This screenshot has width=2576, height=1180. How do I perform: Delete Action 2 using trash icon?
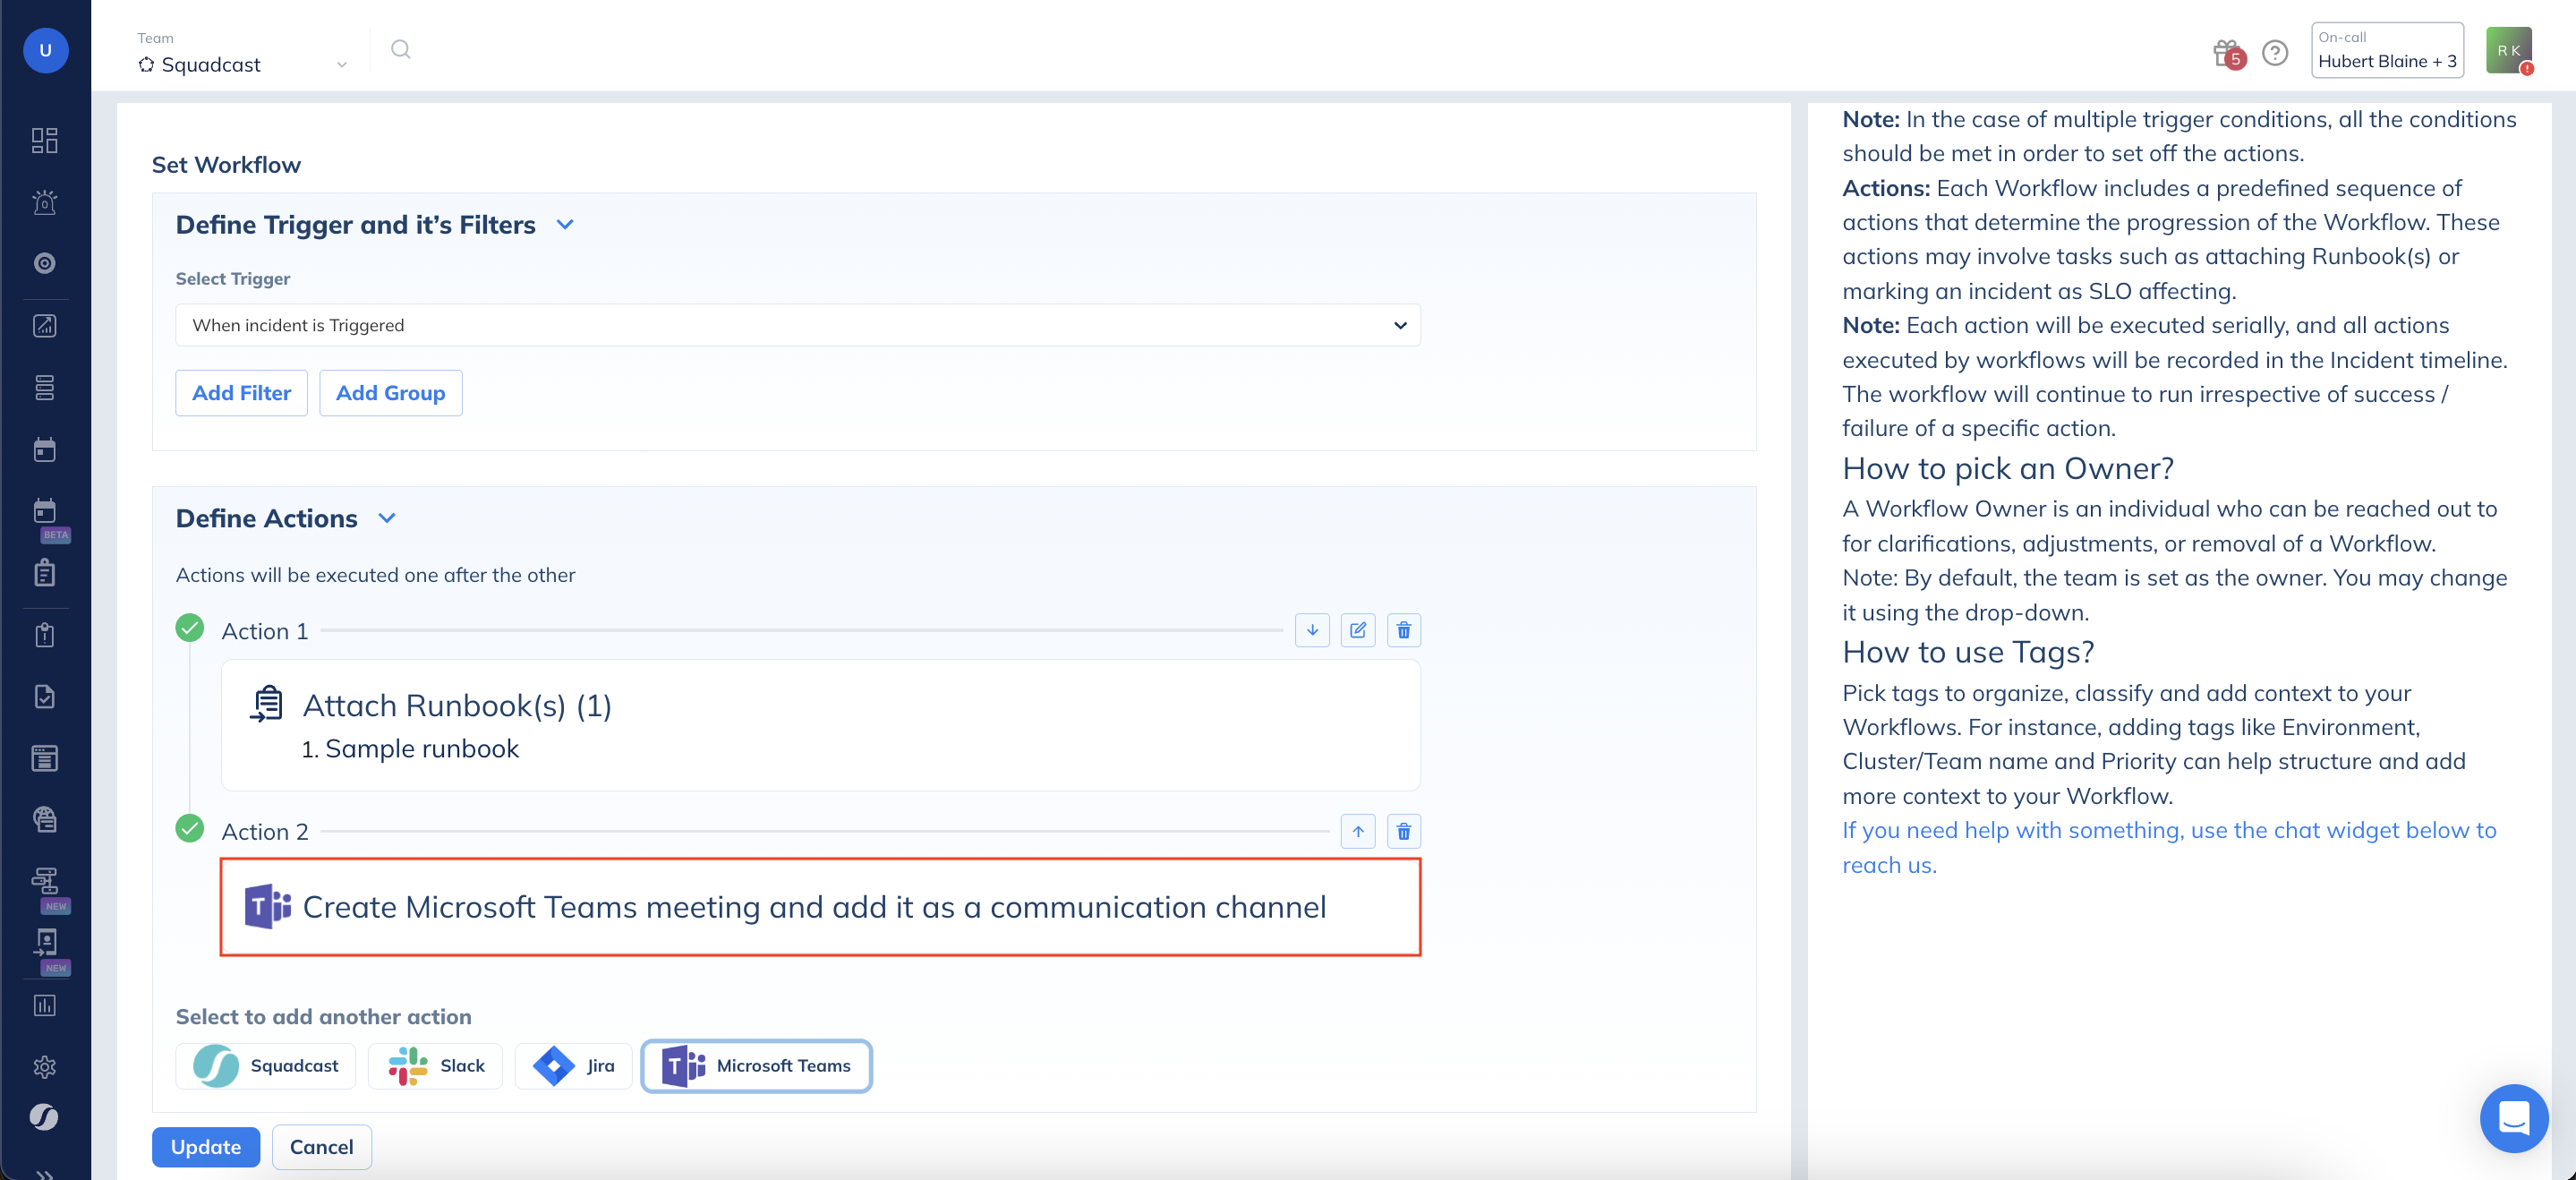1403,831
